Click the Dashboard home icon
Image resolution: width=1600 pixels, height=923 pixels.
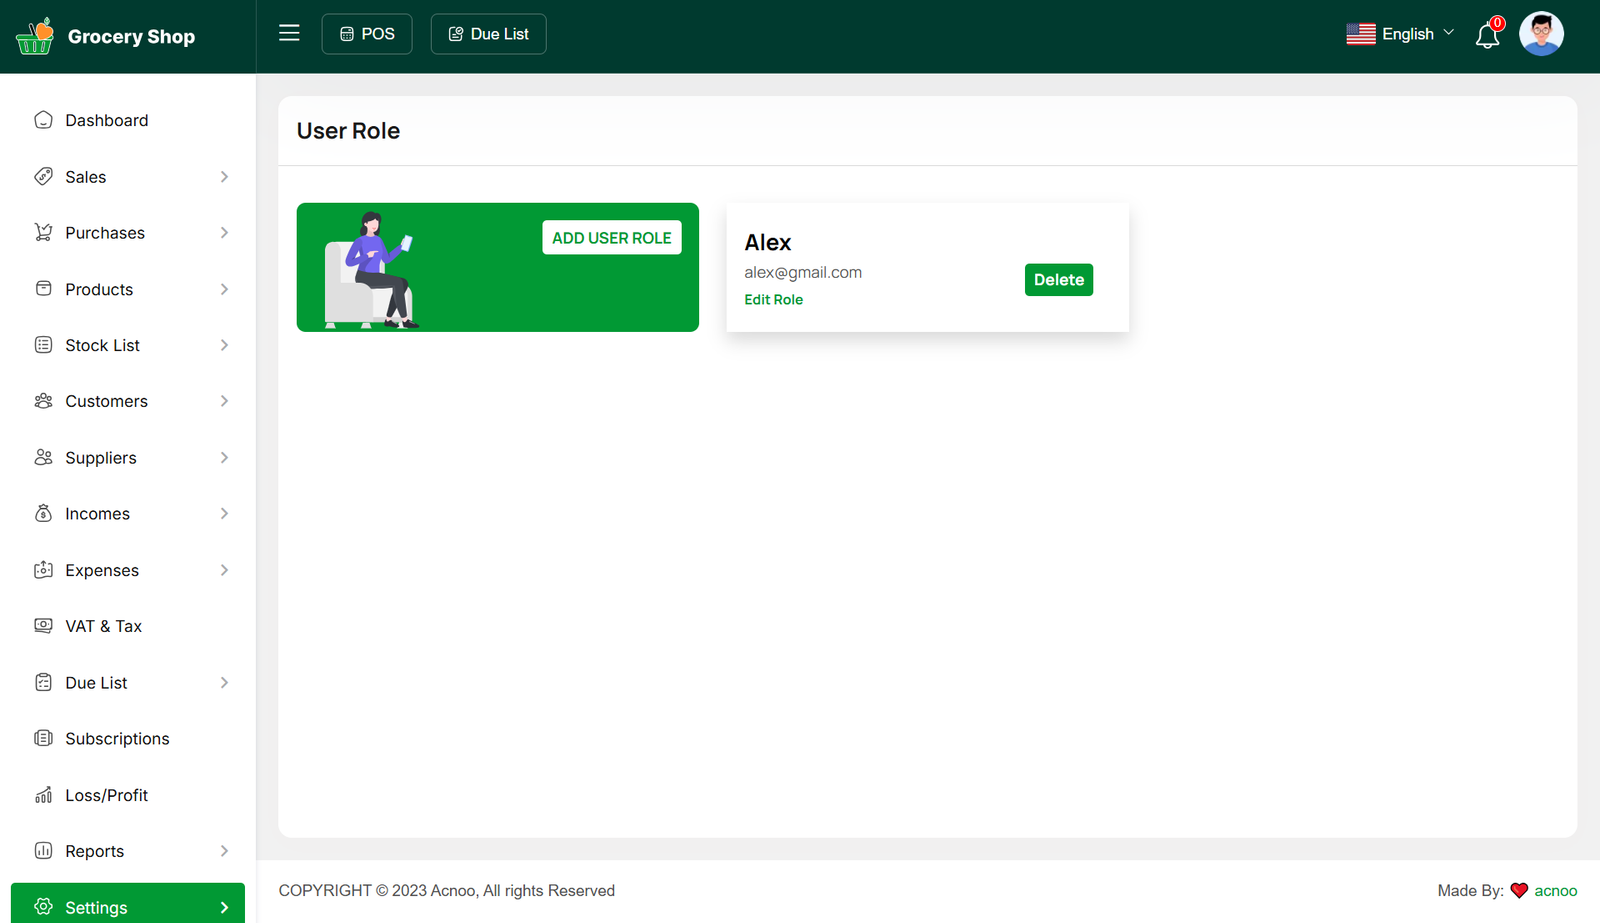pos(43,120)
